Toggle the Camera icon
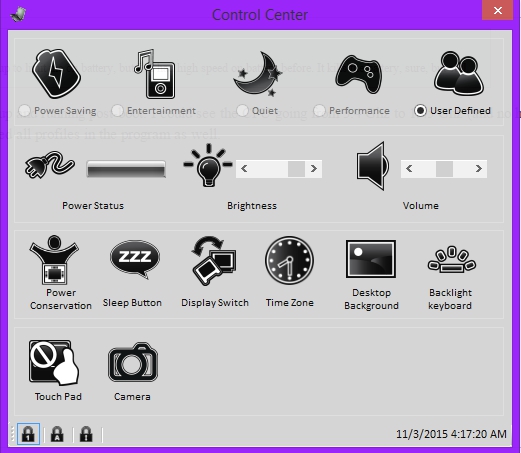This screenshot has height=453, width=521. (133, 362)
